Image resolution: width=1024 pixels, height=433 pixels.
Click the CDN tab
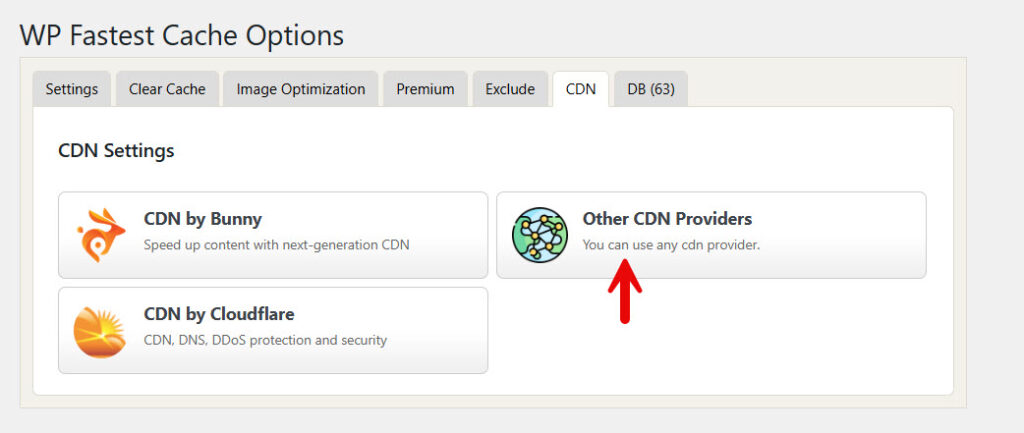(581, 89)
